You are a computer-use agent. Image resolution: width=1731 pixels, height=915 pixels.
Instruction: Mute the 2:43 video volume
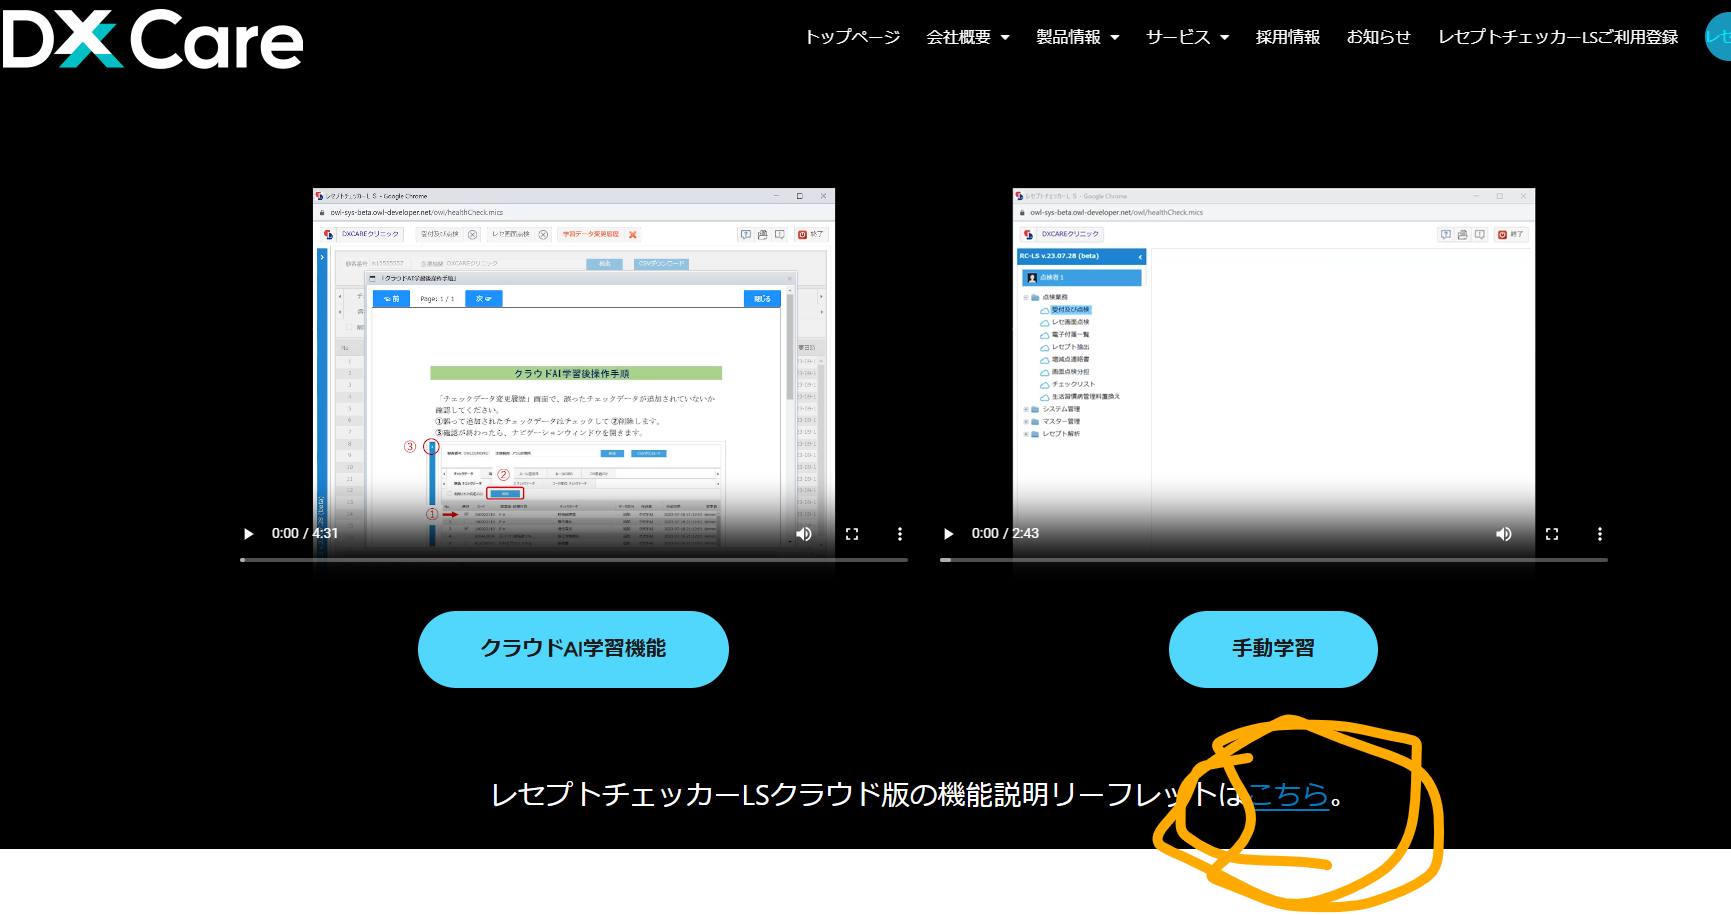pyautogui.click(x=1504, y=534)
